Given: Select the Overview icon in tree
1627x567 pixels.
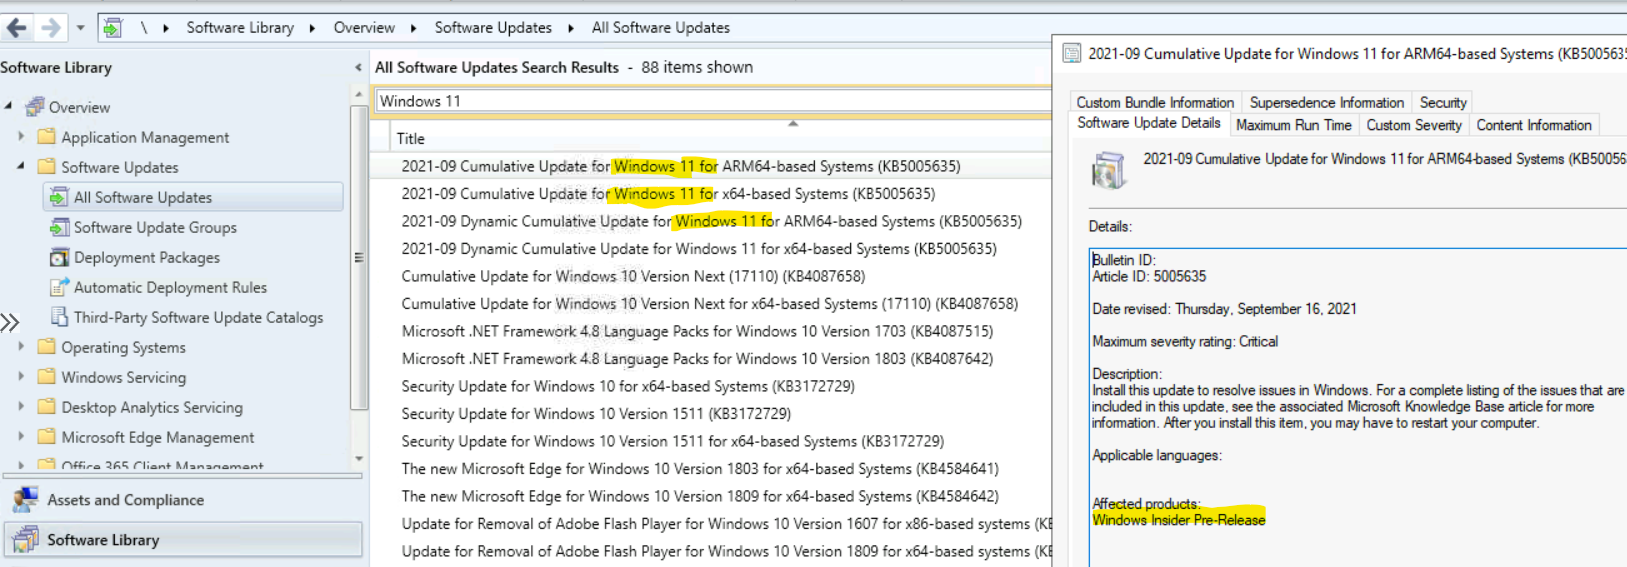Looking at the screenshot, I should pos(34,106).
